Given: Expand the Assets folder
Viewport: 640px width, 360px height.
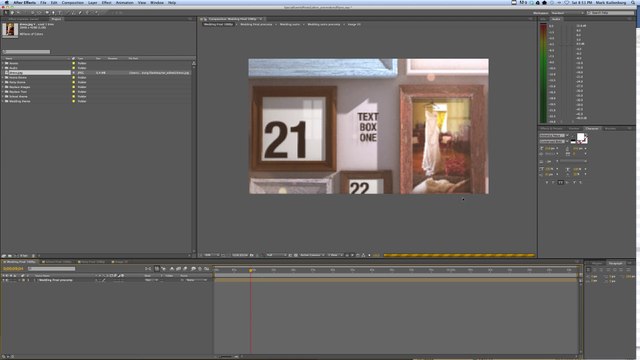Looking at the screenshot, I should coord(3,63).
